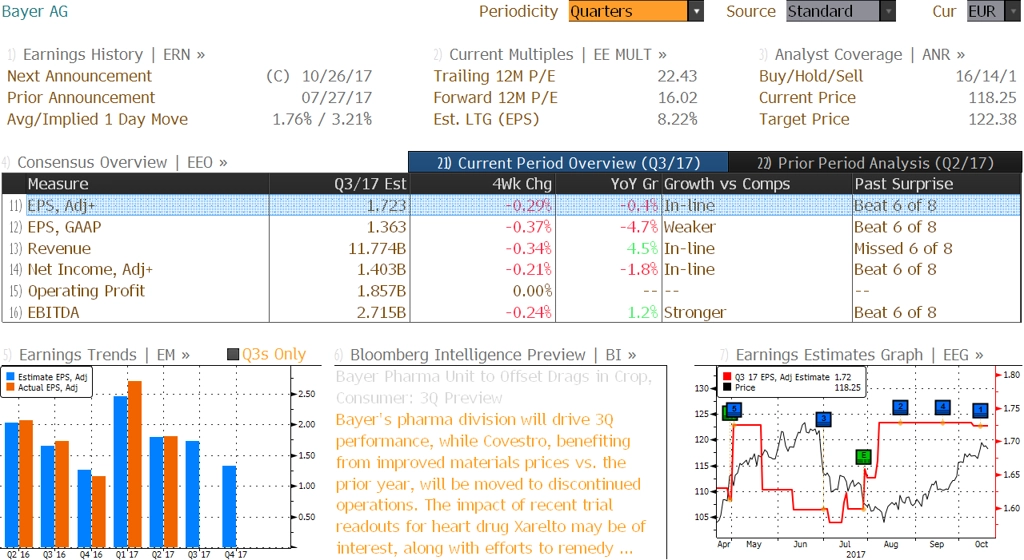Select the Operating Profit row

coord(511,290)
